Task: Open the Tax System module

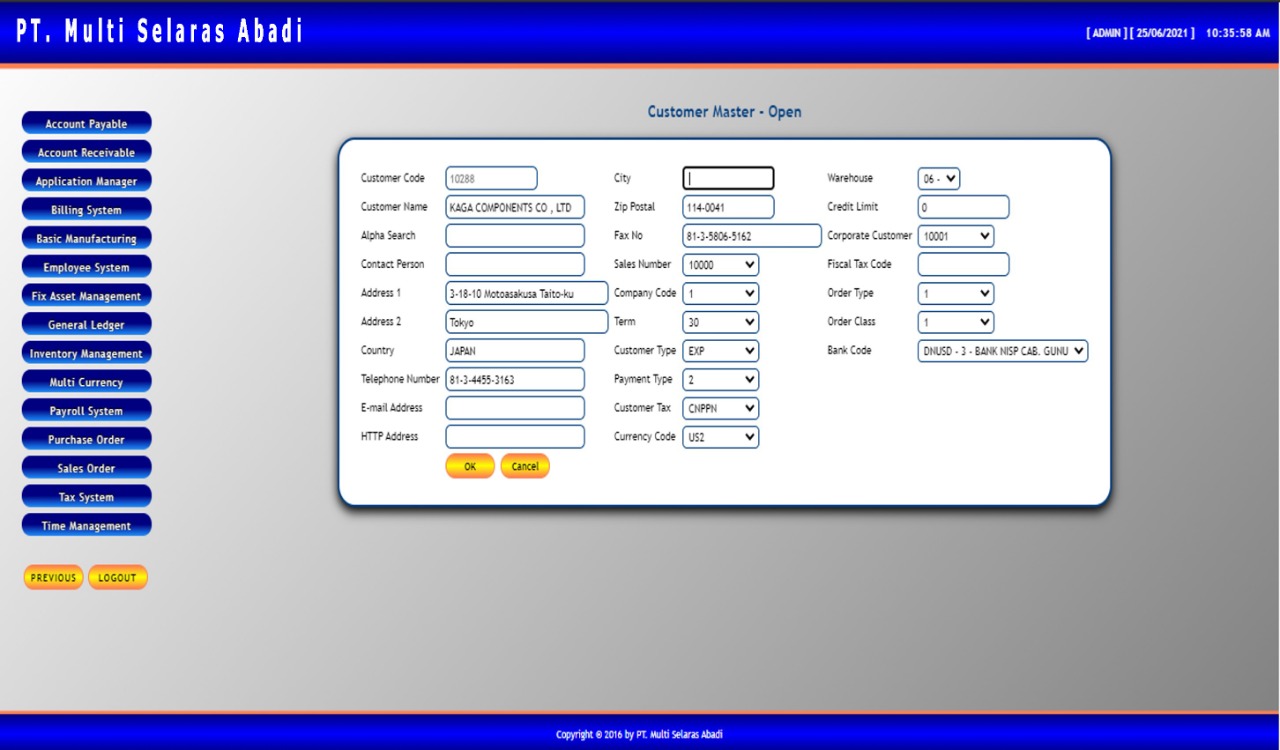Action: coord(86,497)
